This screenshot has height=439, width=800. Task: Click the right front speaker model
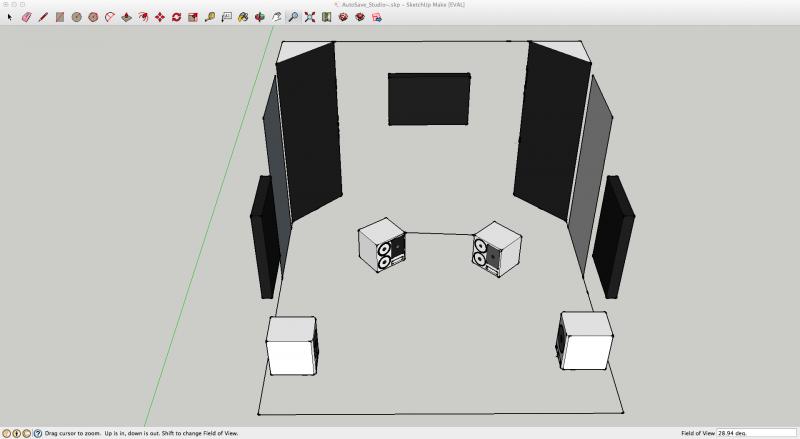pyautogui.click(x=496, y=249)
